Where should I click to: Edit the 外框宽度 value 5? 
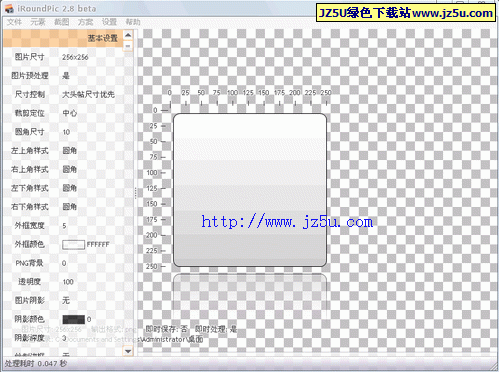pyautogui.click(x=64, y=226)
